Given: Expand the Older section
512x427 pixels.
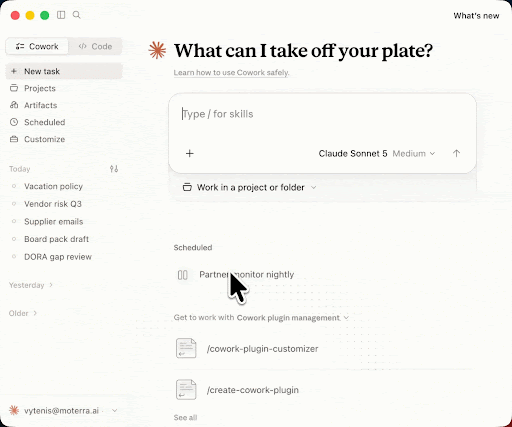Looking at the screenshot, I should tap(23, 313).
